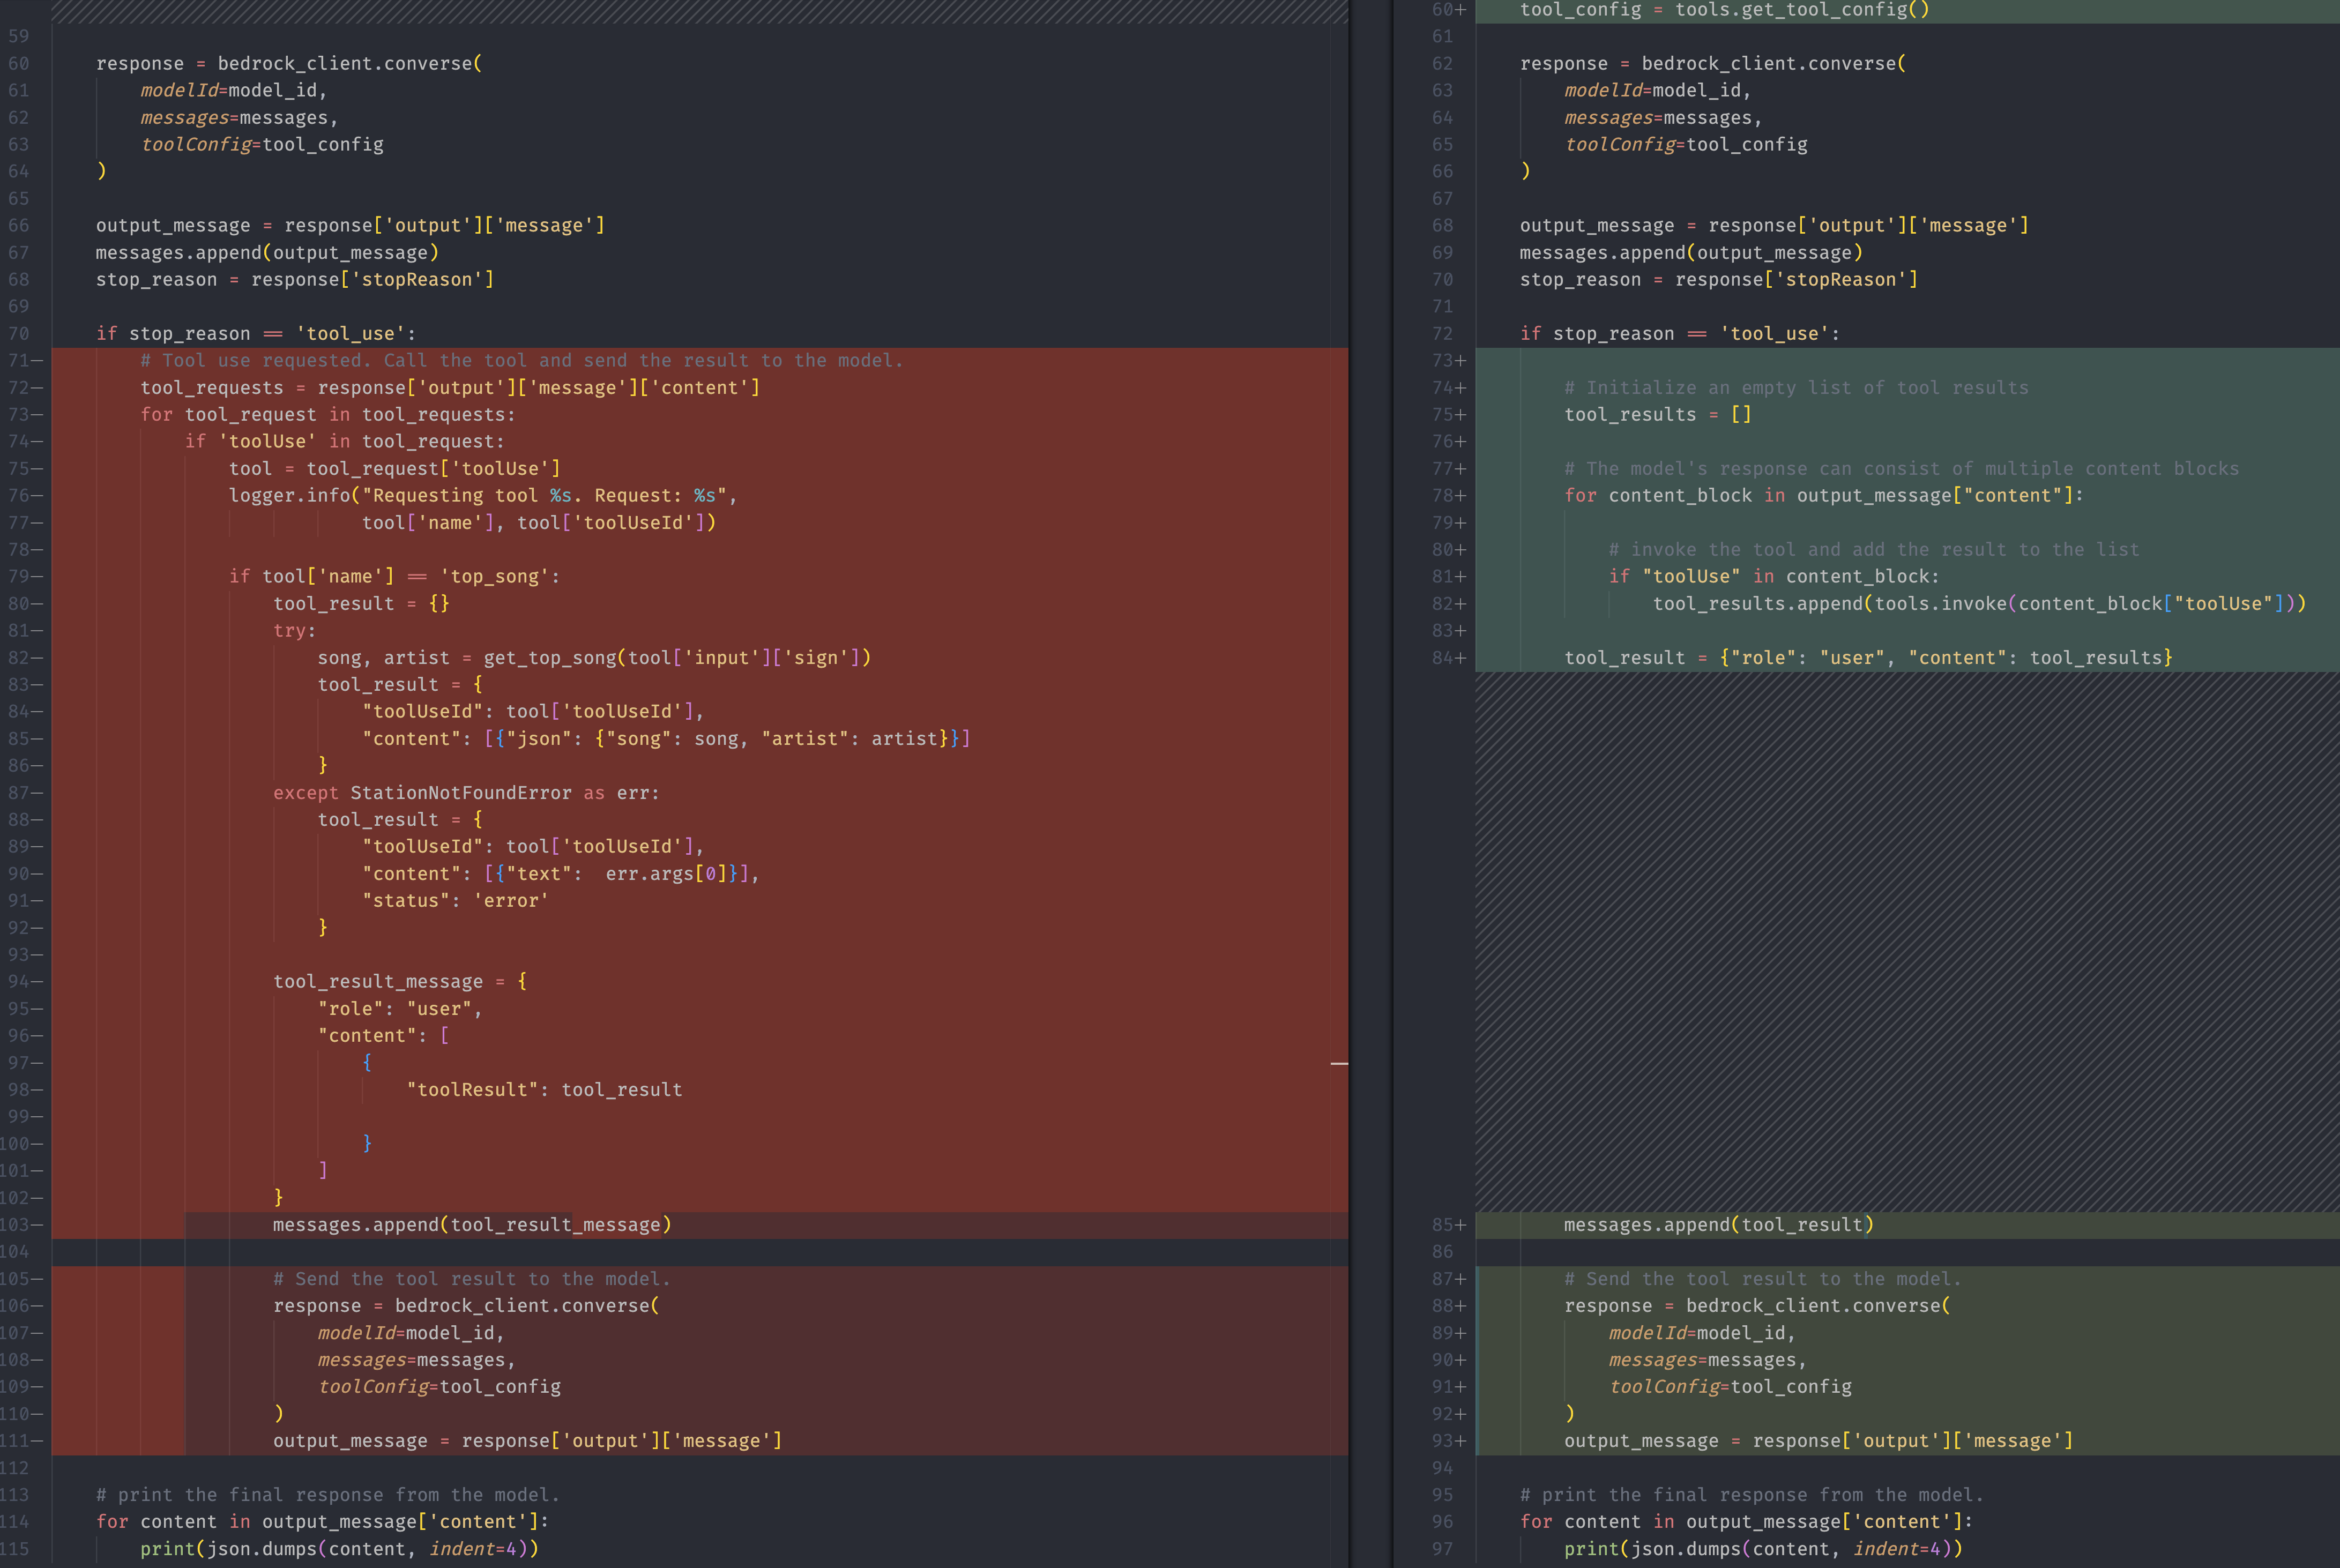Click right line 62 "response = bedrock_client.converse("
This screenshot has height=1568, width=2340.
point(1713,64)
